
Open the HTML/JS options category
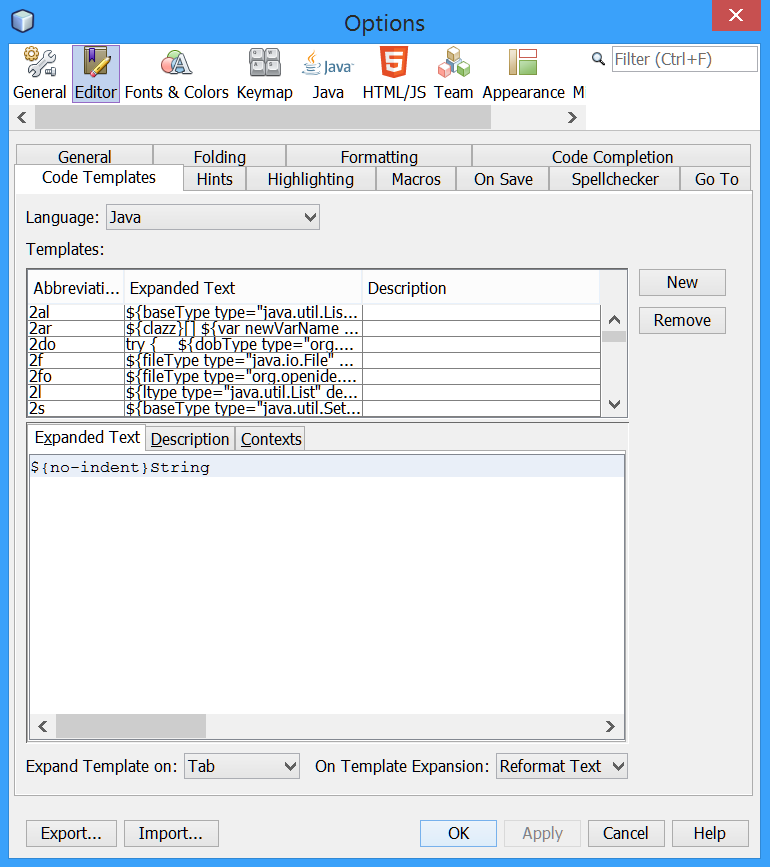tap(394, 74)
